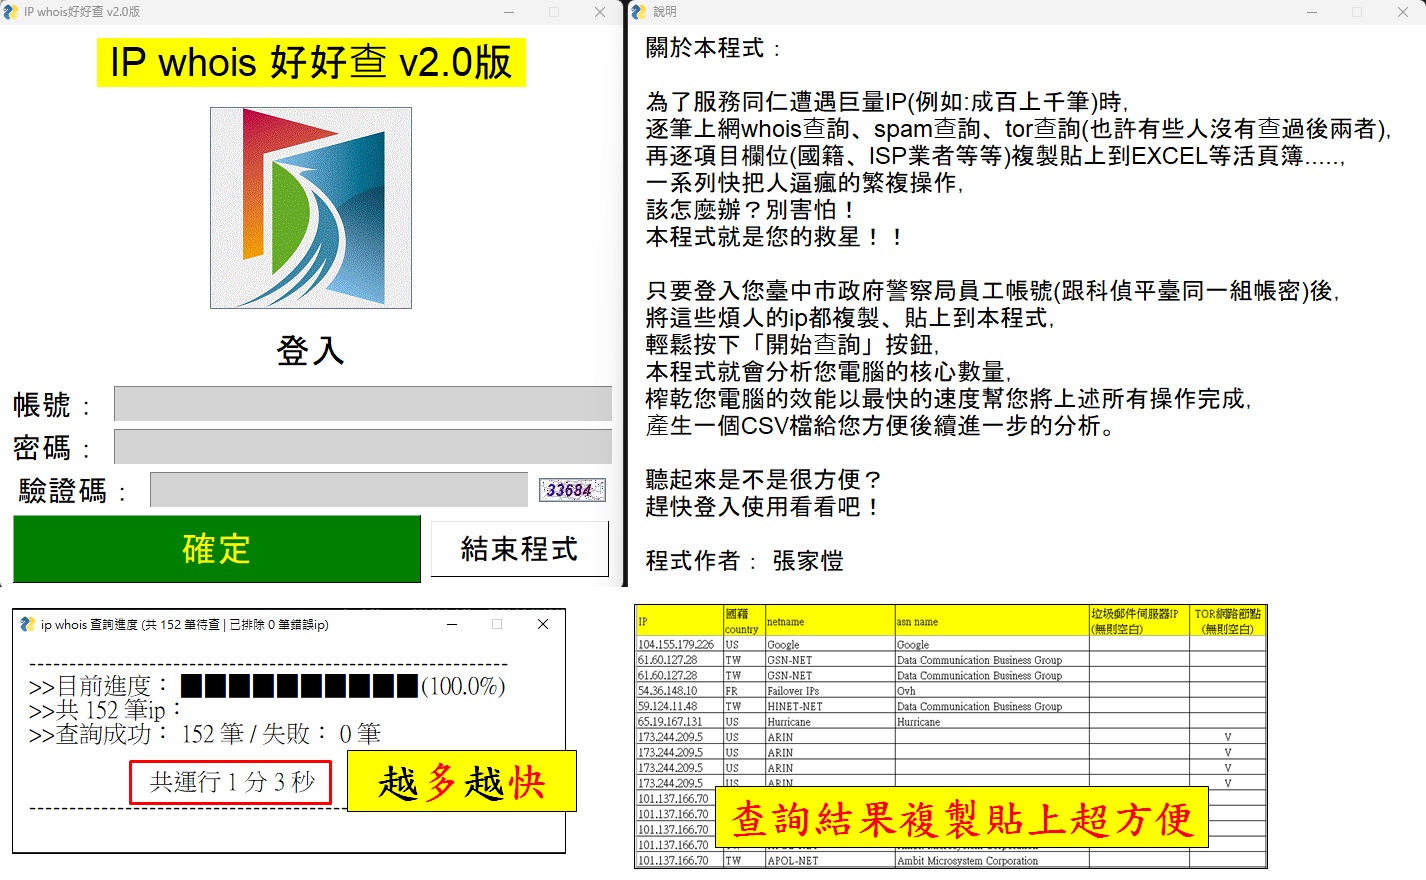
Task: Click the login window title bar Python icon
Action: pyautogui.click(x=11, y=12)
